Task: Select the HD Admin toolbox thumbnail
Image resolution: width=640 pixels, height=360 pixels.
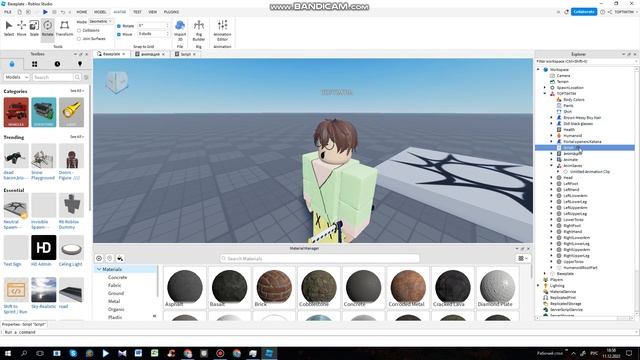Action: pos(44,247)
